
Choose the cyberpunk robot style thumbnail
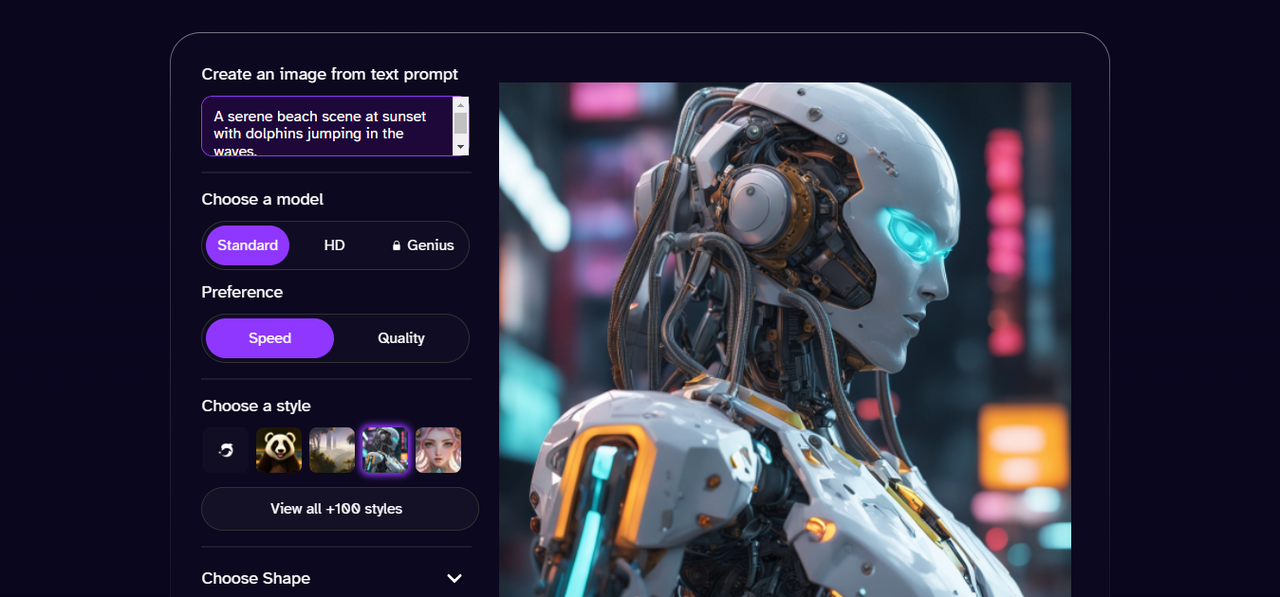[x=385, y=450]
